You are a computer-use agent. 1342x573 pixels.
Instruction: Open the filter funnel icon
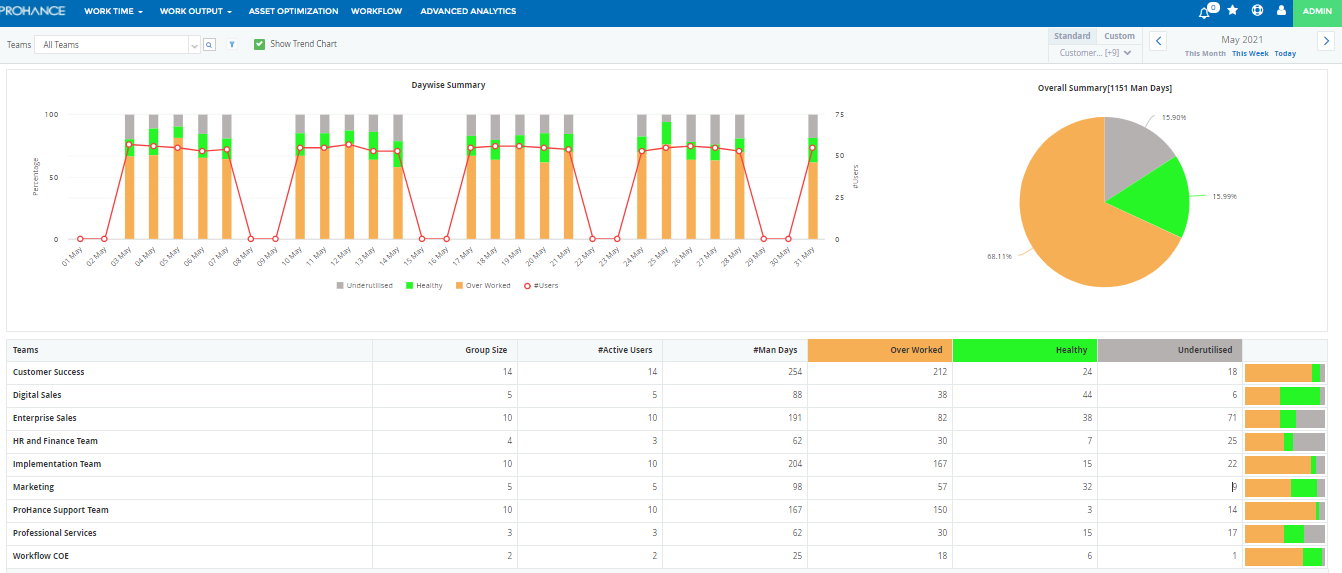tap(232, 45)
